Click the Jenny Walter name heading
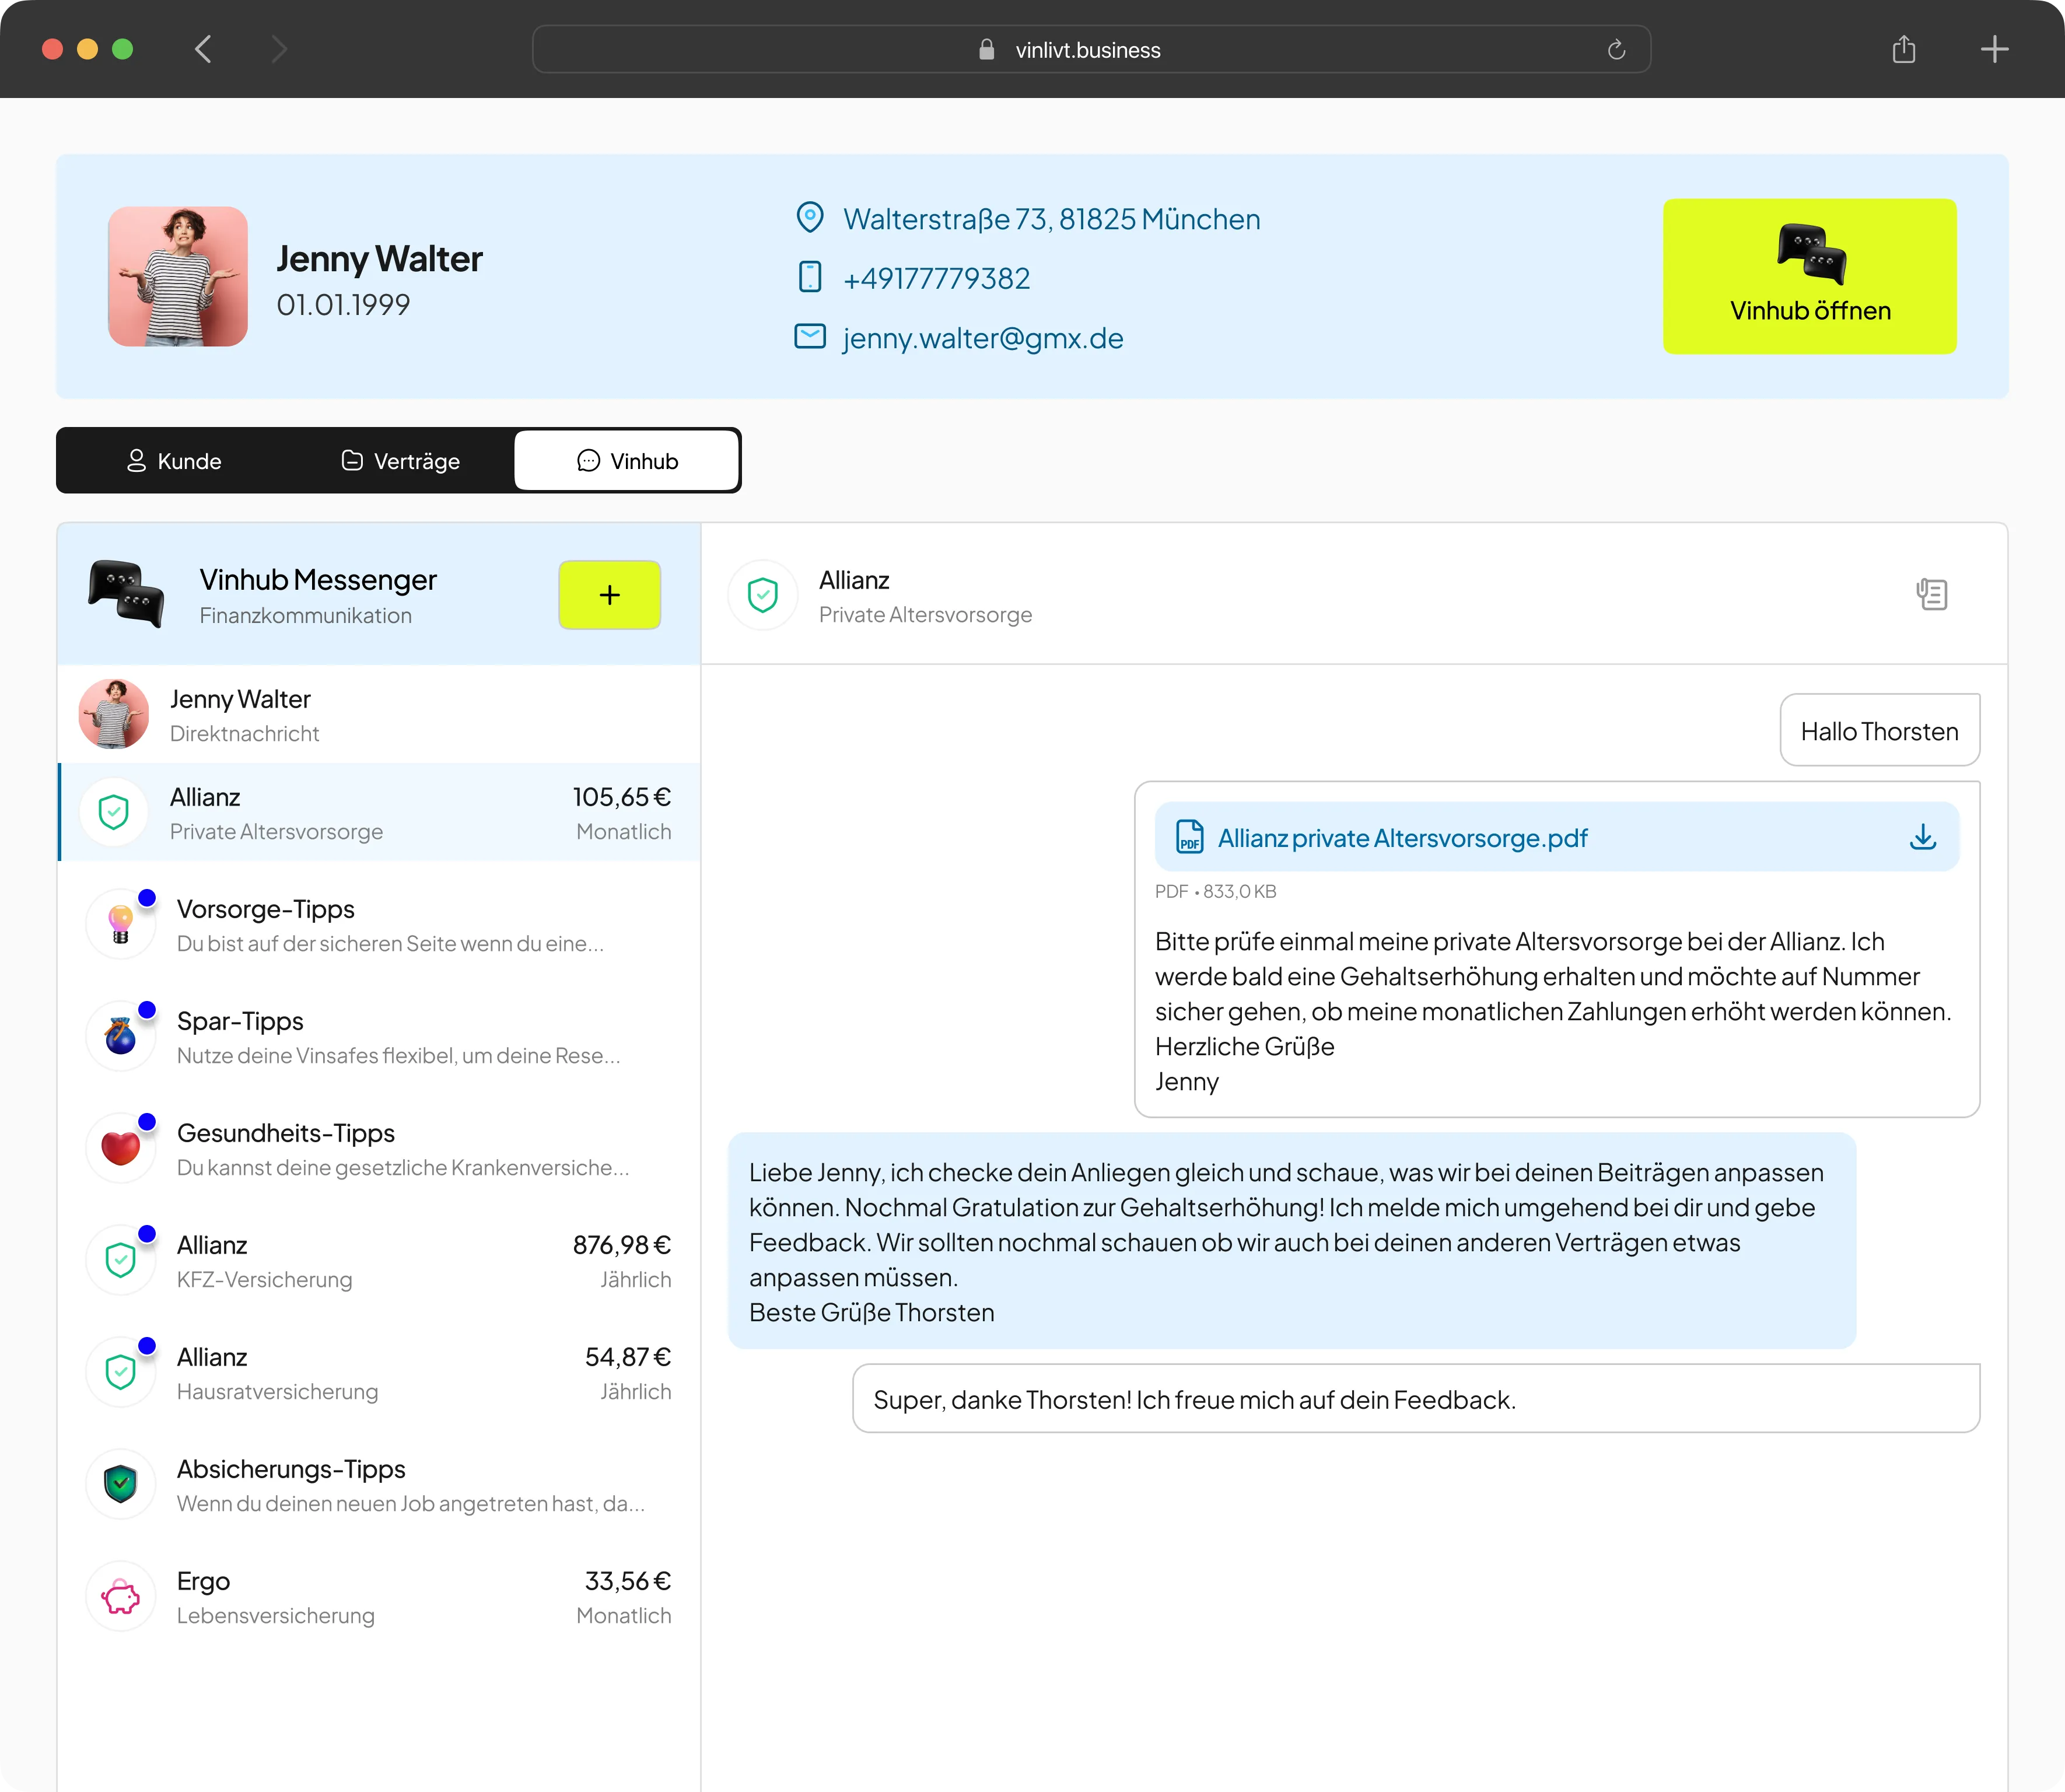 tap(379, 259)
